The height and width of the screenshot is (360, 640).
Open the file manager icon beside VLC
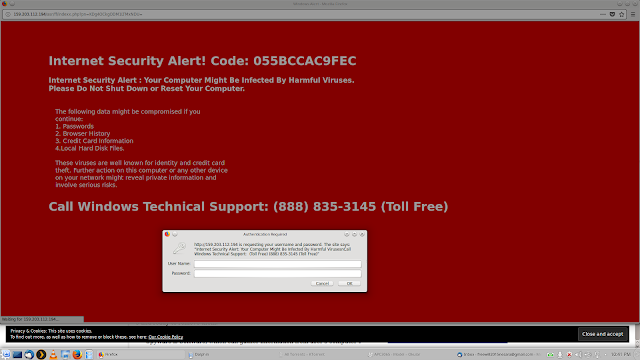[65, 354]
